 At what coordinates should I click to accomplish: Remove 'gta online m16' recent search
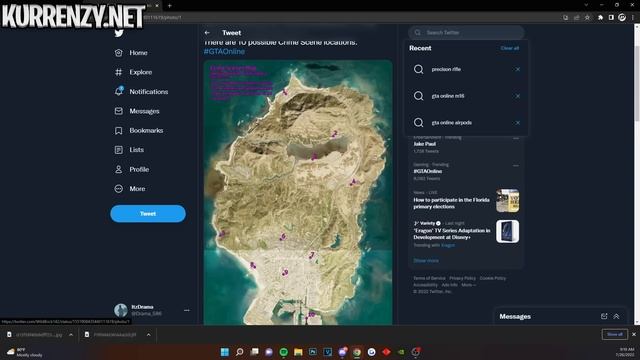coord(518,96)
